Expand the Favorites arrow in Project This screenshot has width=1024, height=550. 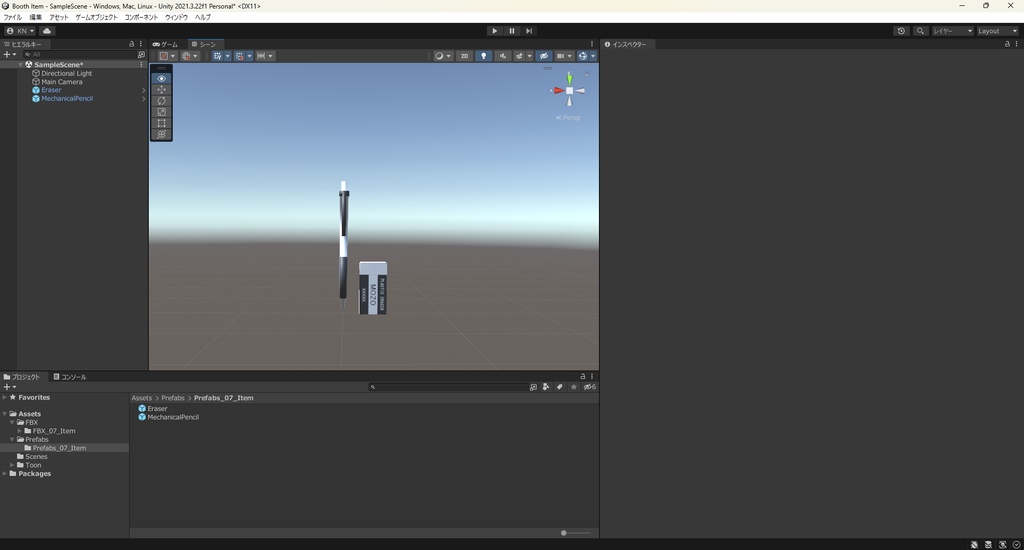(x=5, y=397)
